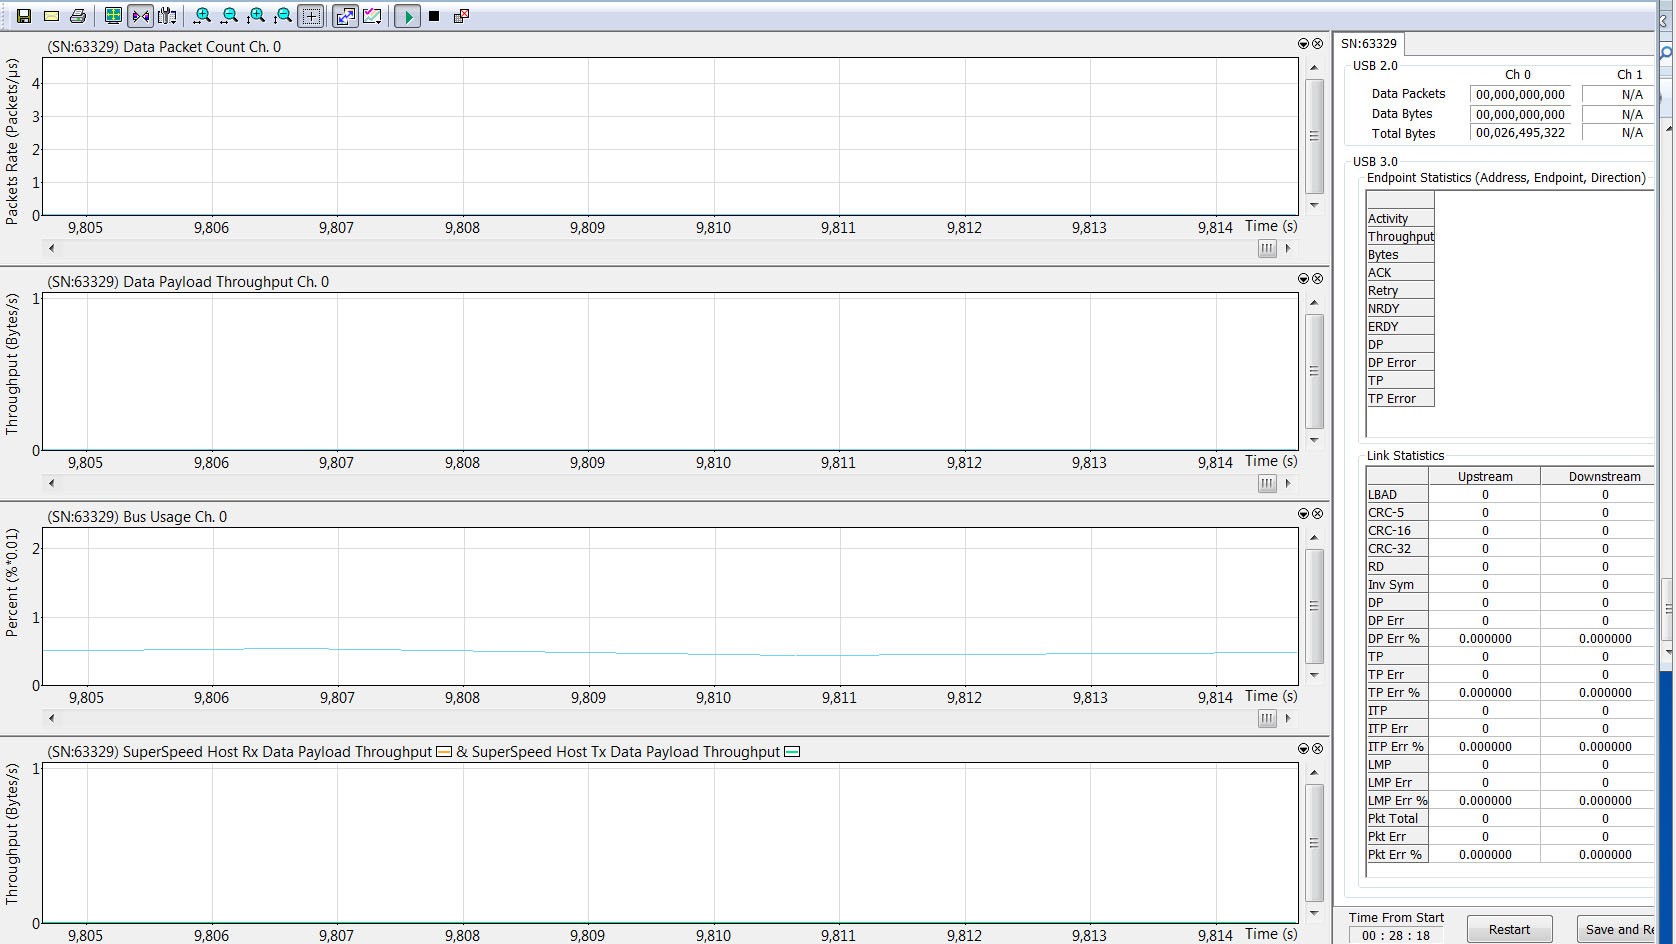Click the green Play button
The width and height of the screenshot is (1676, 944).
click(x=407, y=16)
